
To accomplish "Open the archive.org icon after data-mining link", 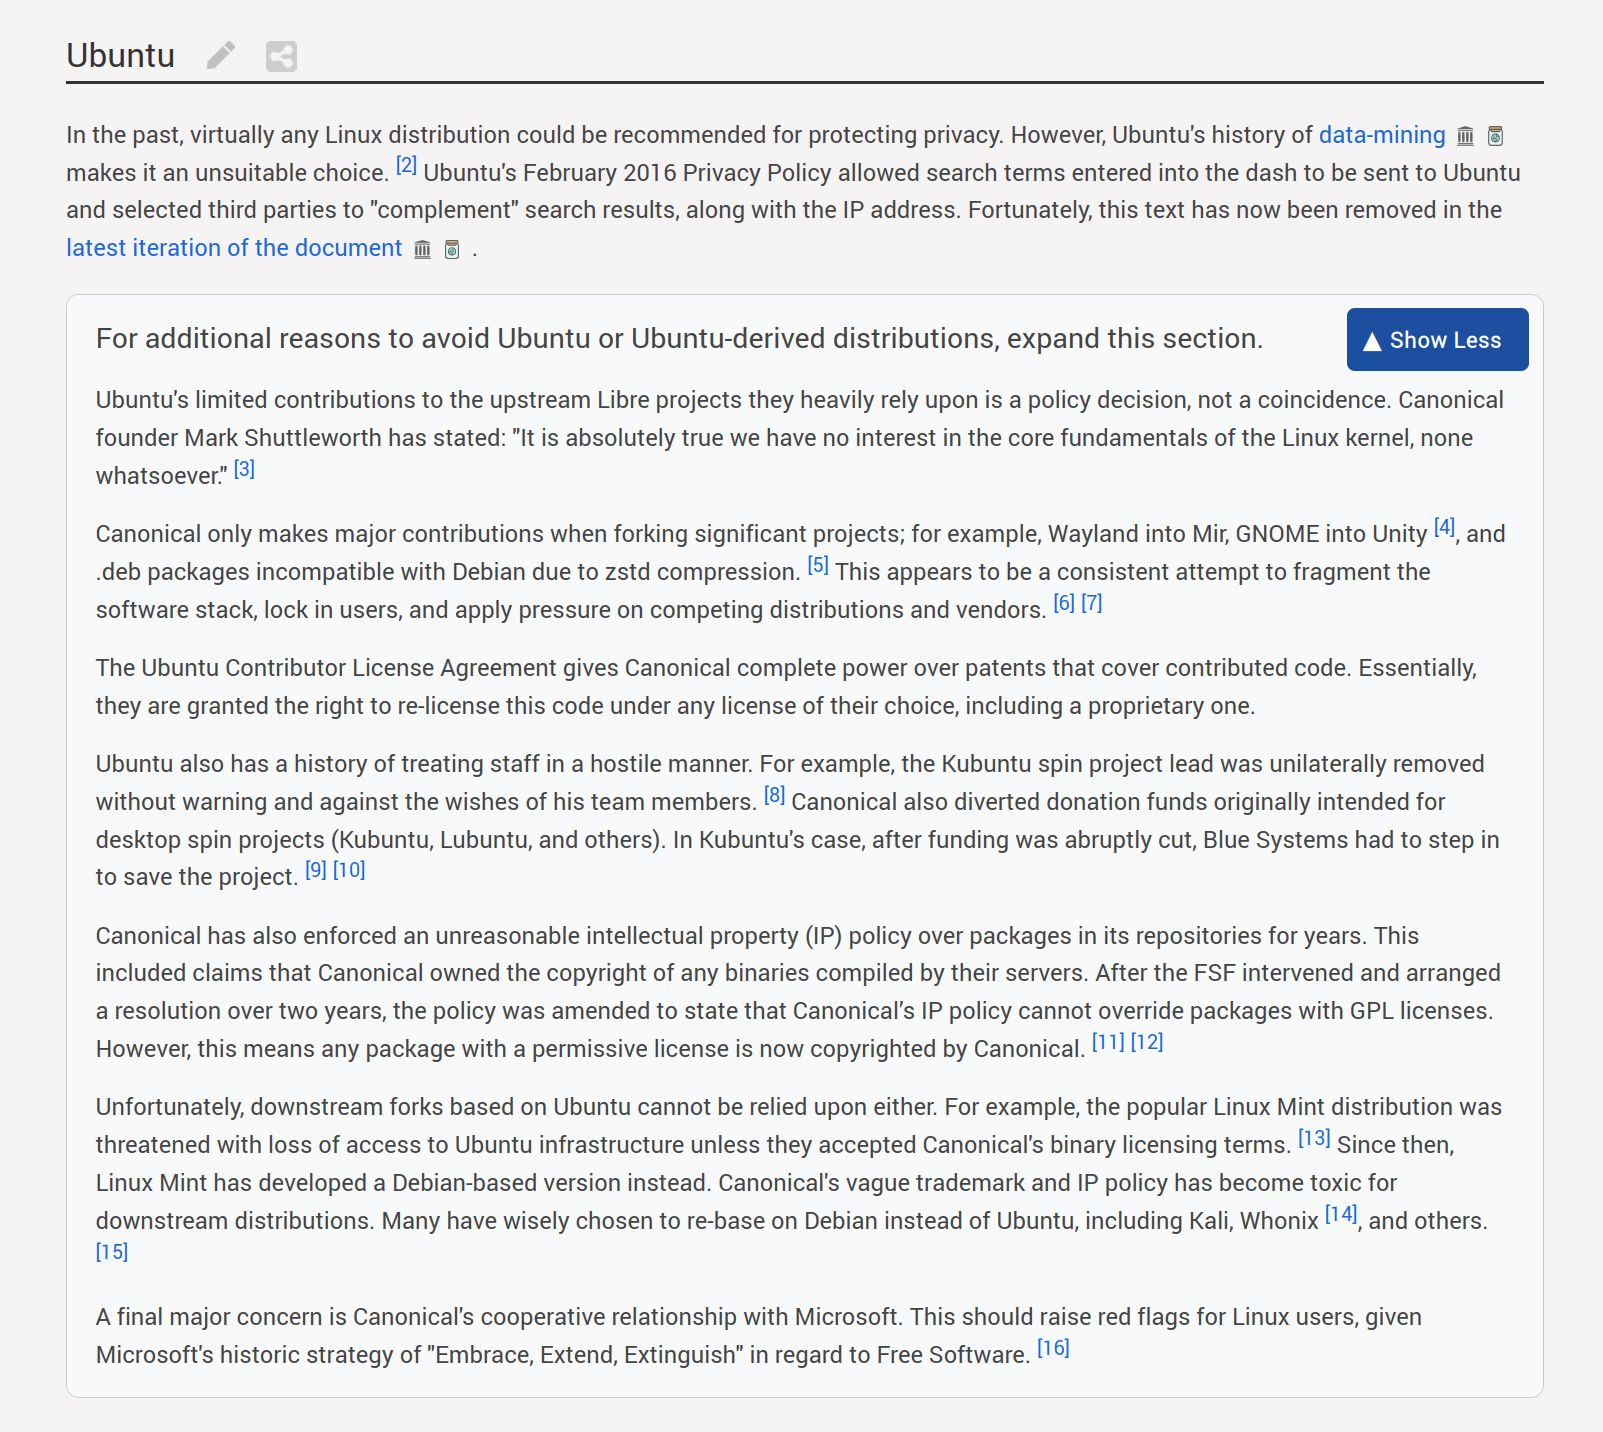I will (1465, 136).
